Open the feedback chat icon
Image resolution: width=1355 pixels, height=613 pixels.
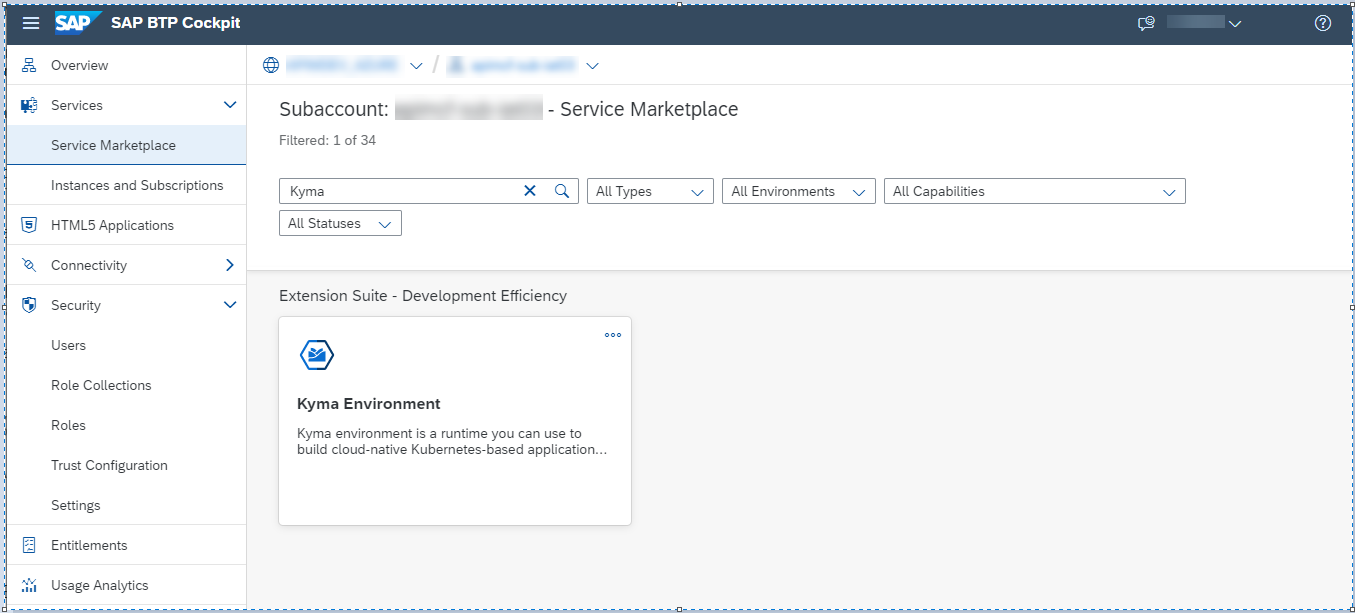click(x=1146, y=23)
